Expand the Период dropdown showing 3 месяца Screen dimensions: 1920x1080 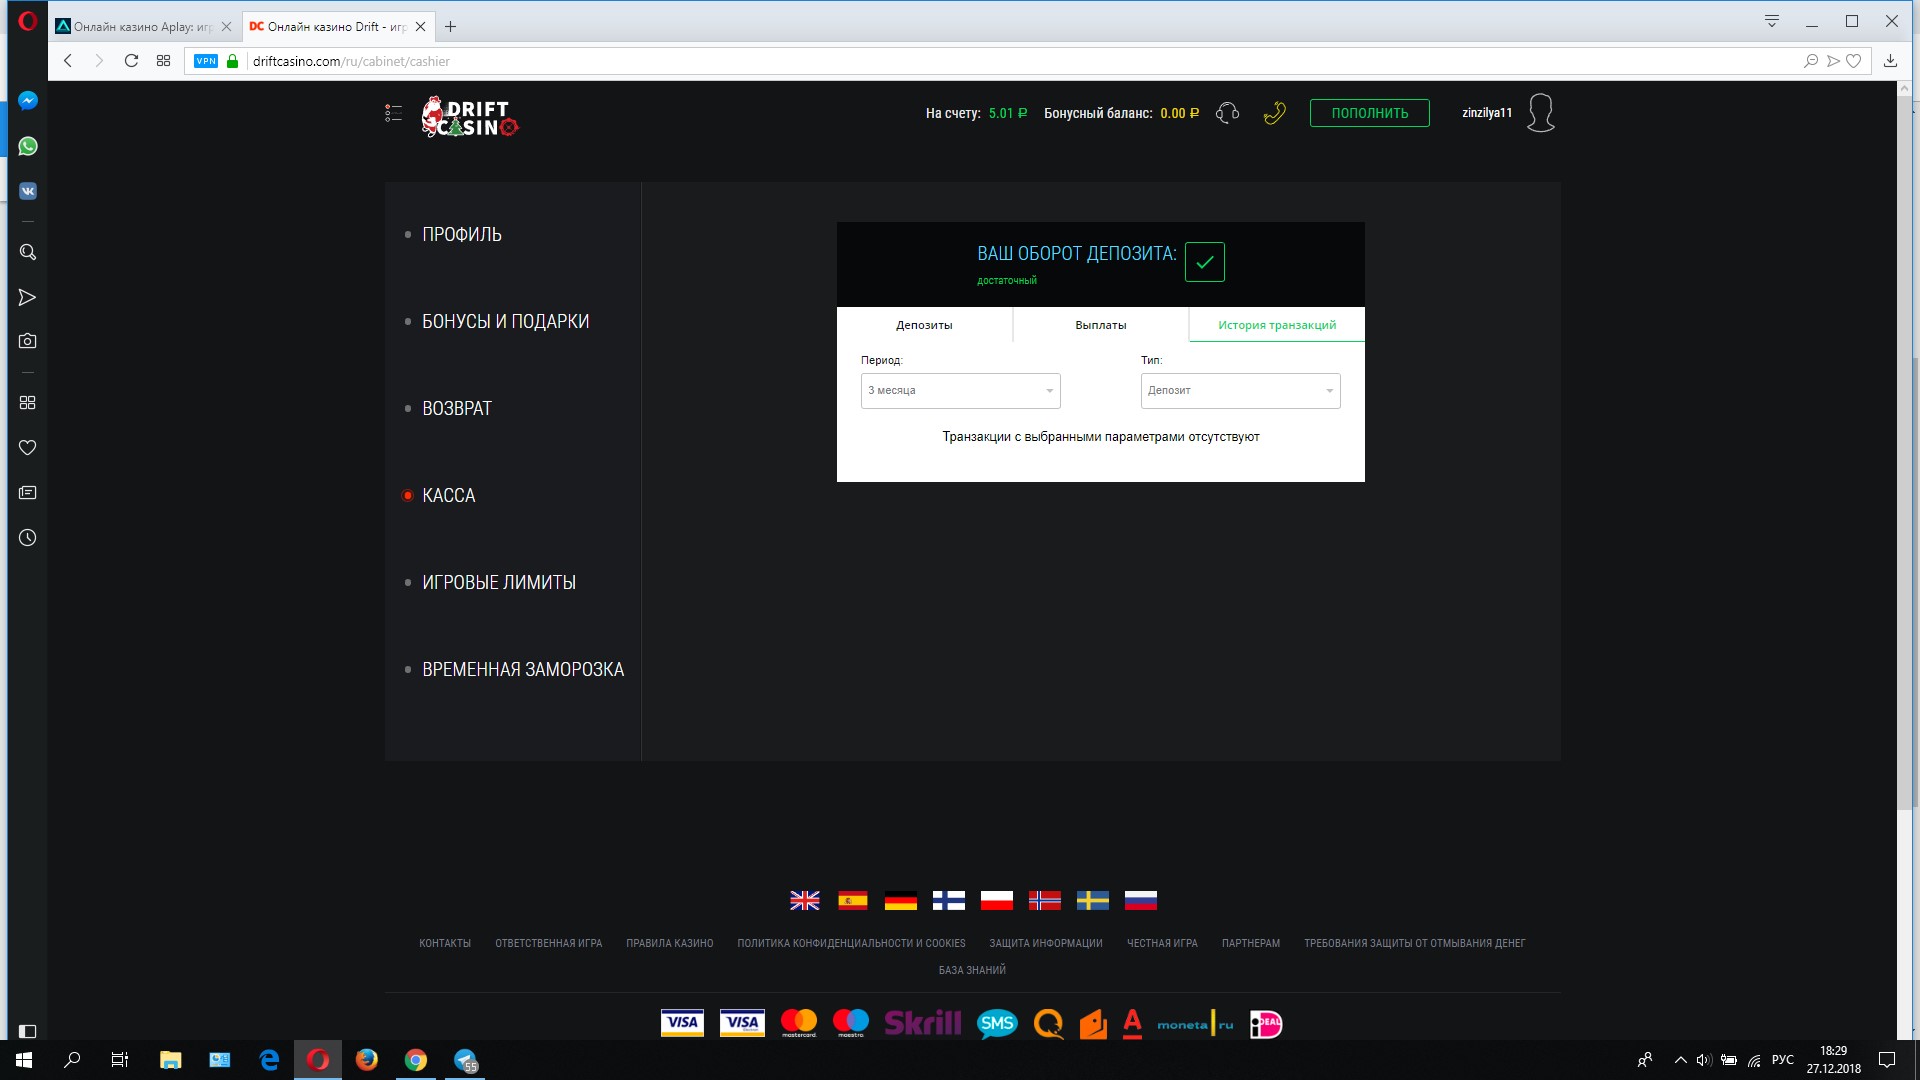click(960, 391)
